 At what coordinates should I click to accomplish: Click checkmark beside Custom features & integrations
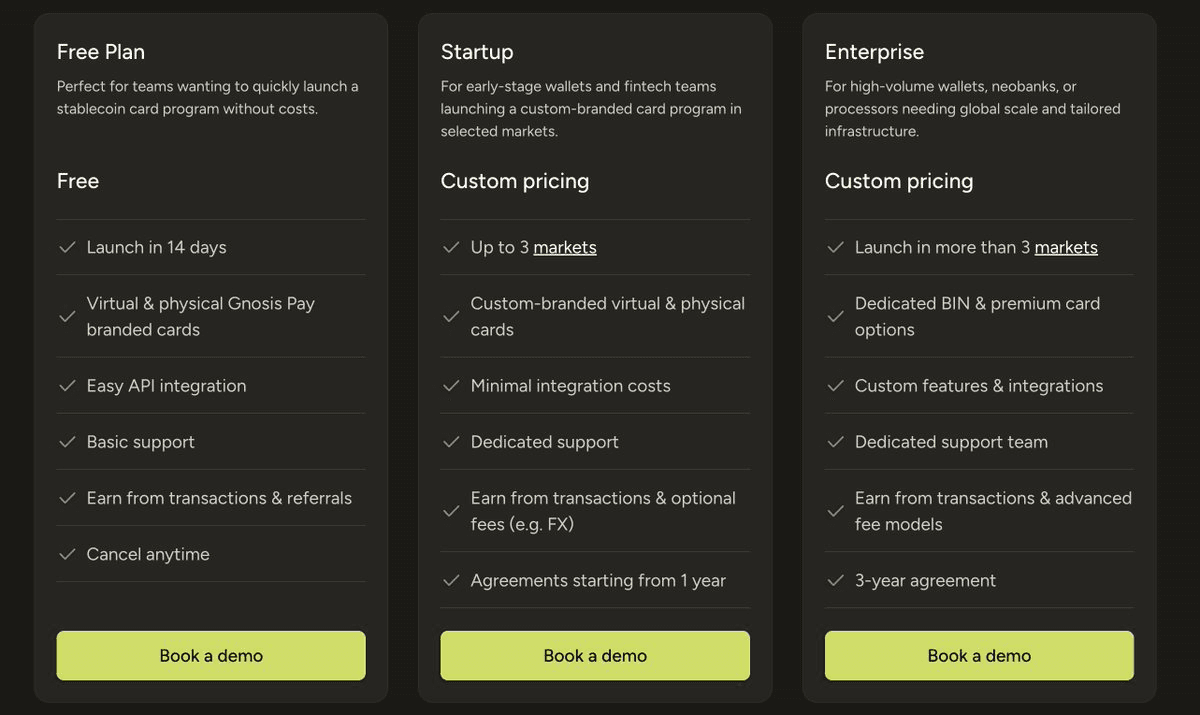[835, 385]
